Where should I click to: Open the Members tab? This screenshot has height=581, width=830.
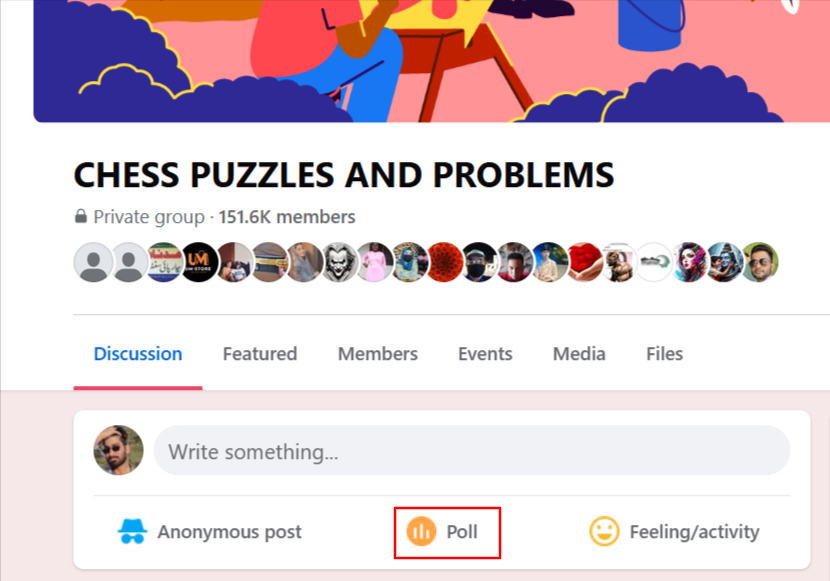(377, 353)
